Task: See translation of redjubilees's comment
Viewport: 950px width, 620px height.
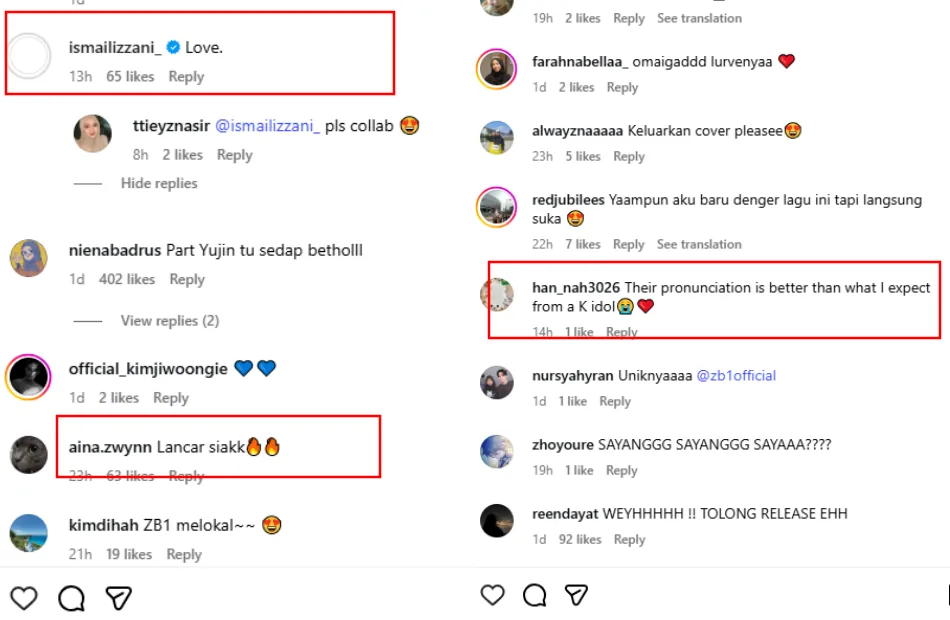Action: (x=699, y=244)
